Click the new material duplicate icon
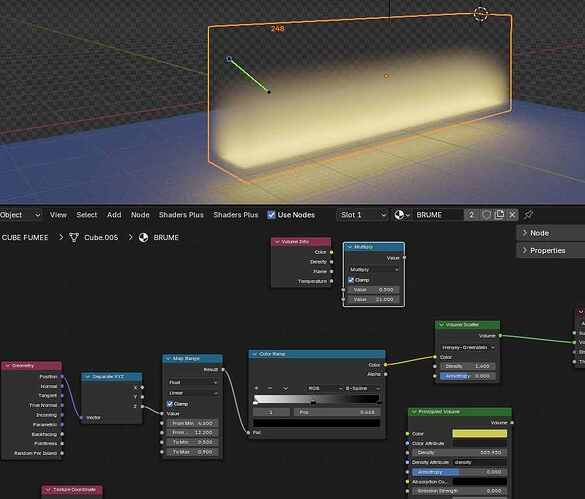Screen dimensions: 585x499 (x=499, y=215)
